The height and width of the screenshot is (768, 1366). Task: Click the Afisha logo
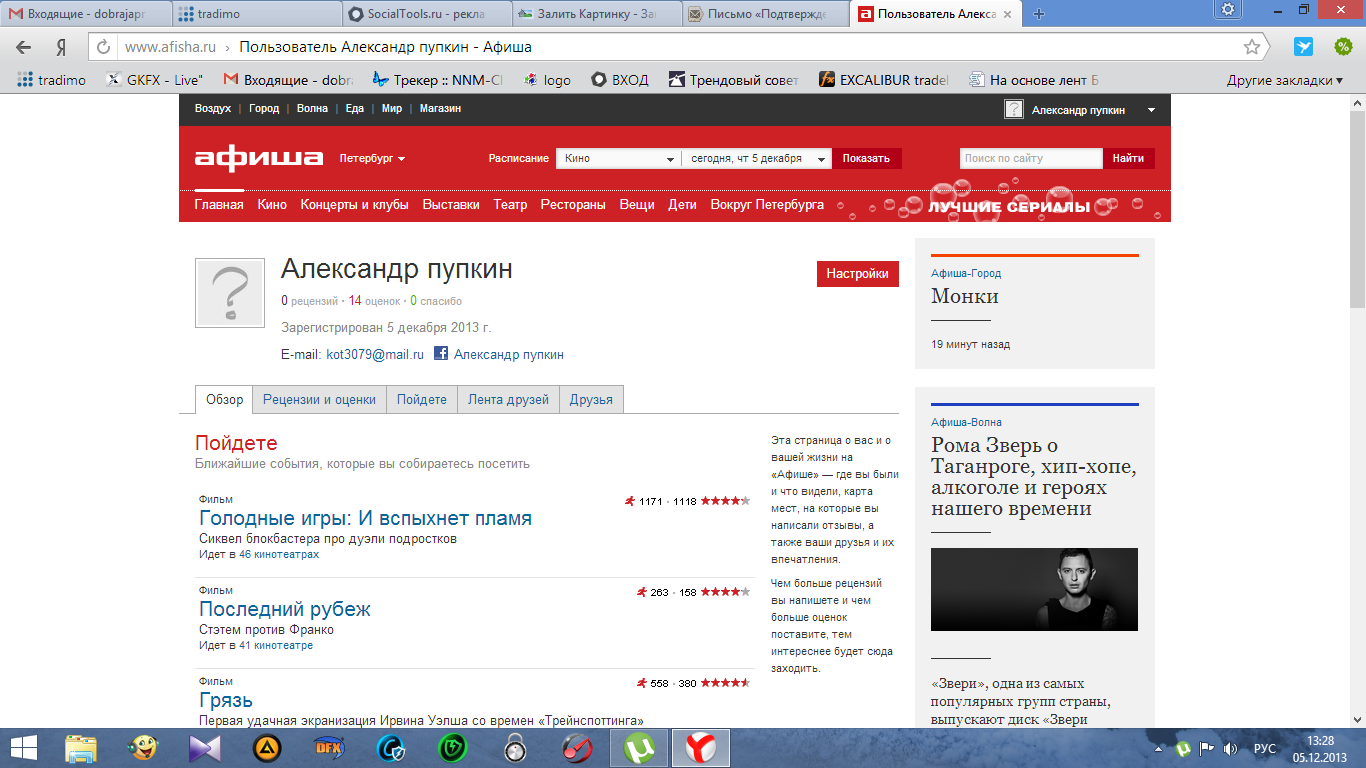pyautogui.click(x=259, y=158)
